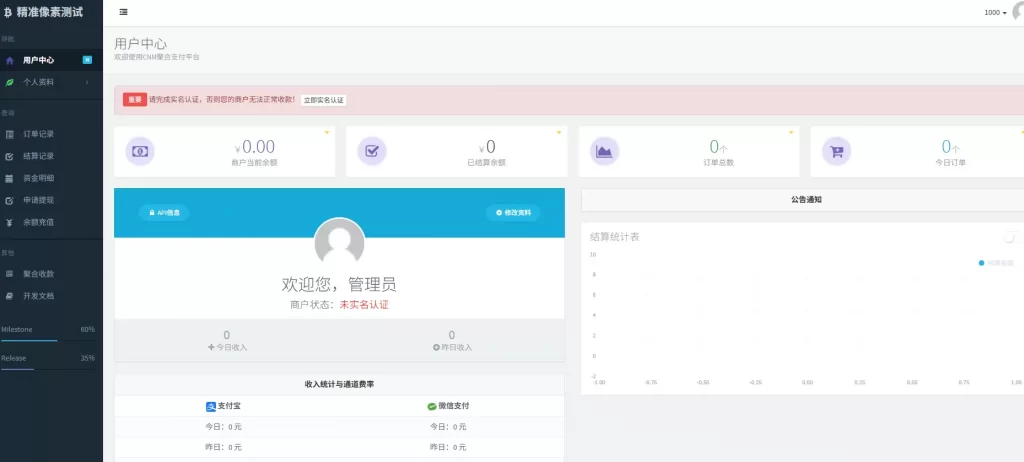The height and width of the screenshot is (462, 1024).
Task: Open 余额充值 in the sidebar
Action: point(51,222)
